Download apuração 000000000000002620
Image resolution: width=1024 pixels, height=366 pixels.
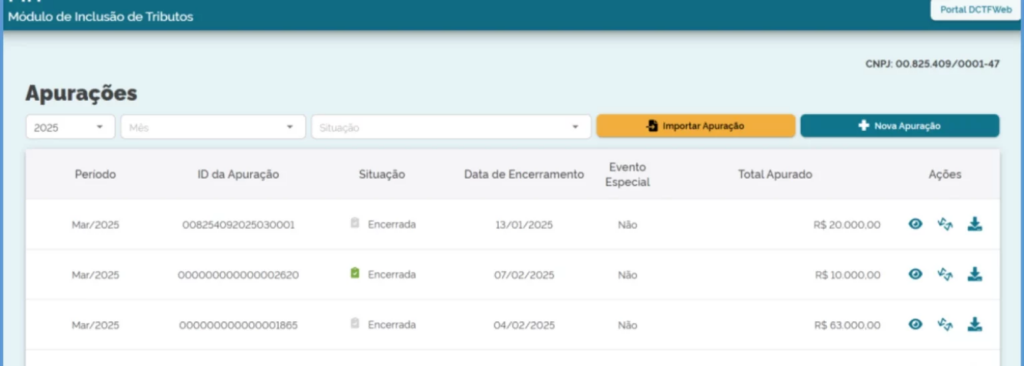[975, 274]
